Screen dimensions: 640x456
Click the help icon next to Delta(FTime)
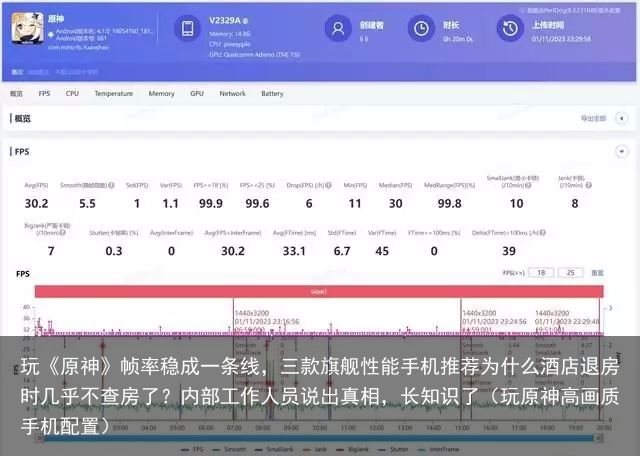coord(543,233)
